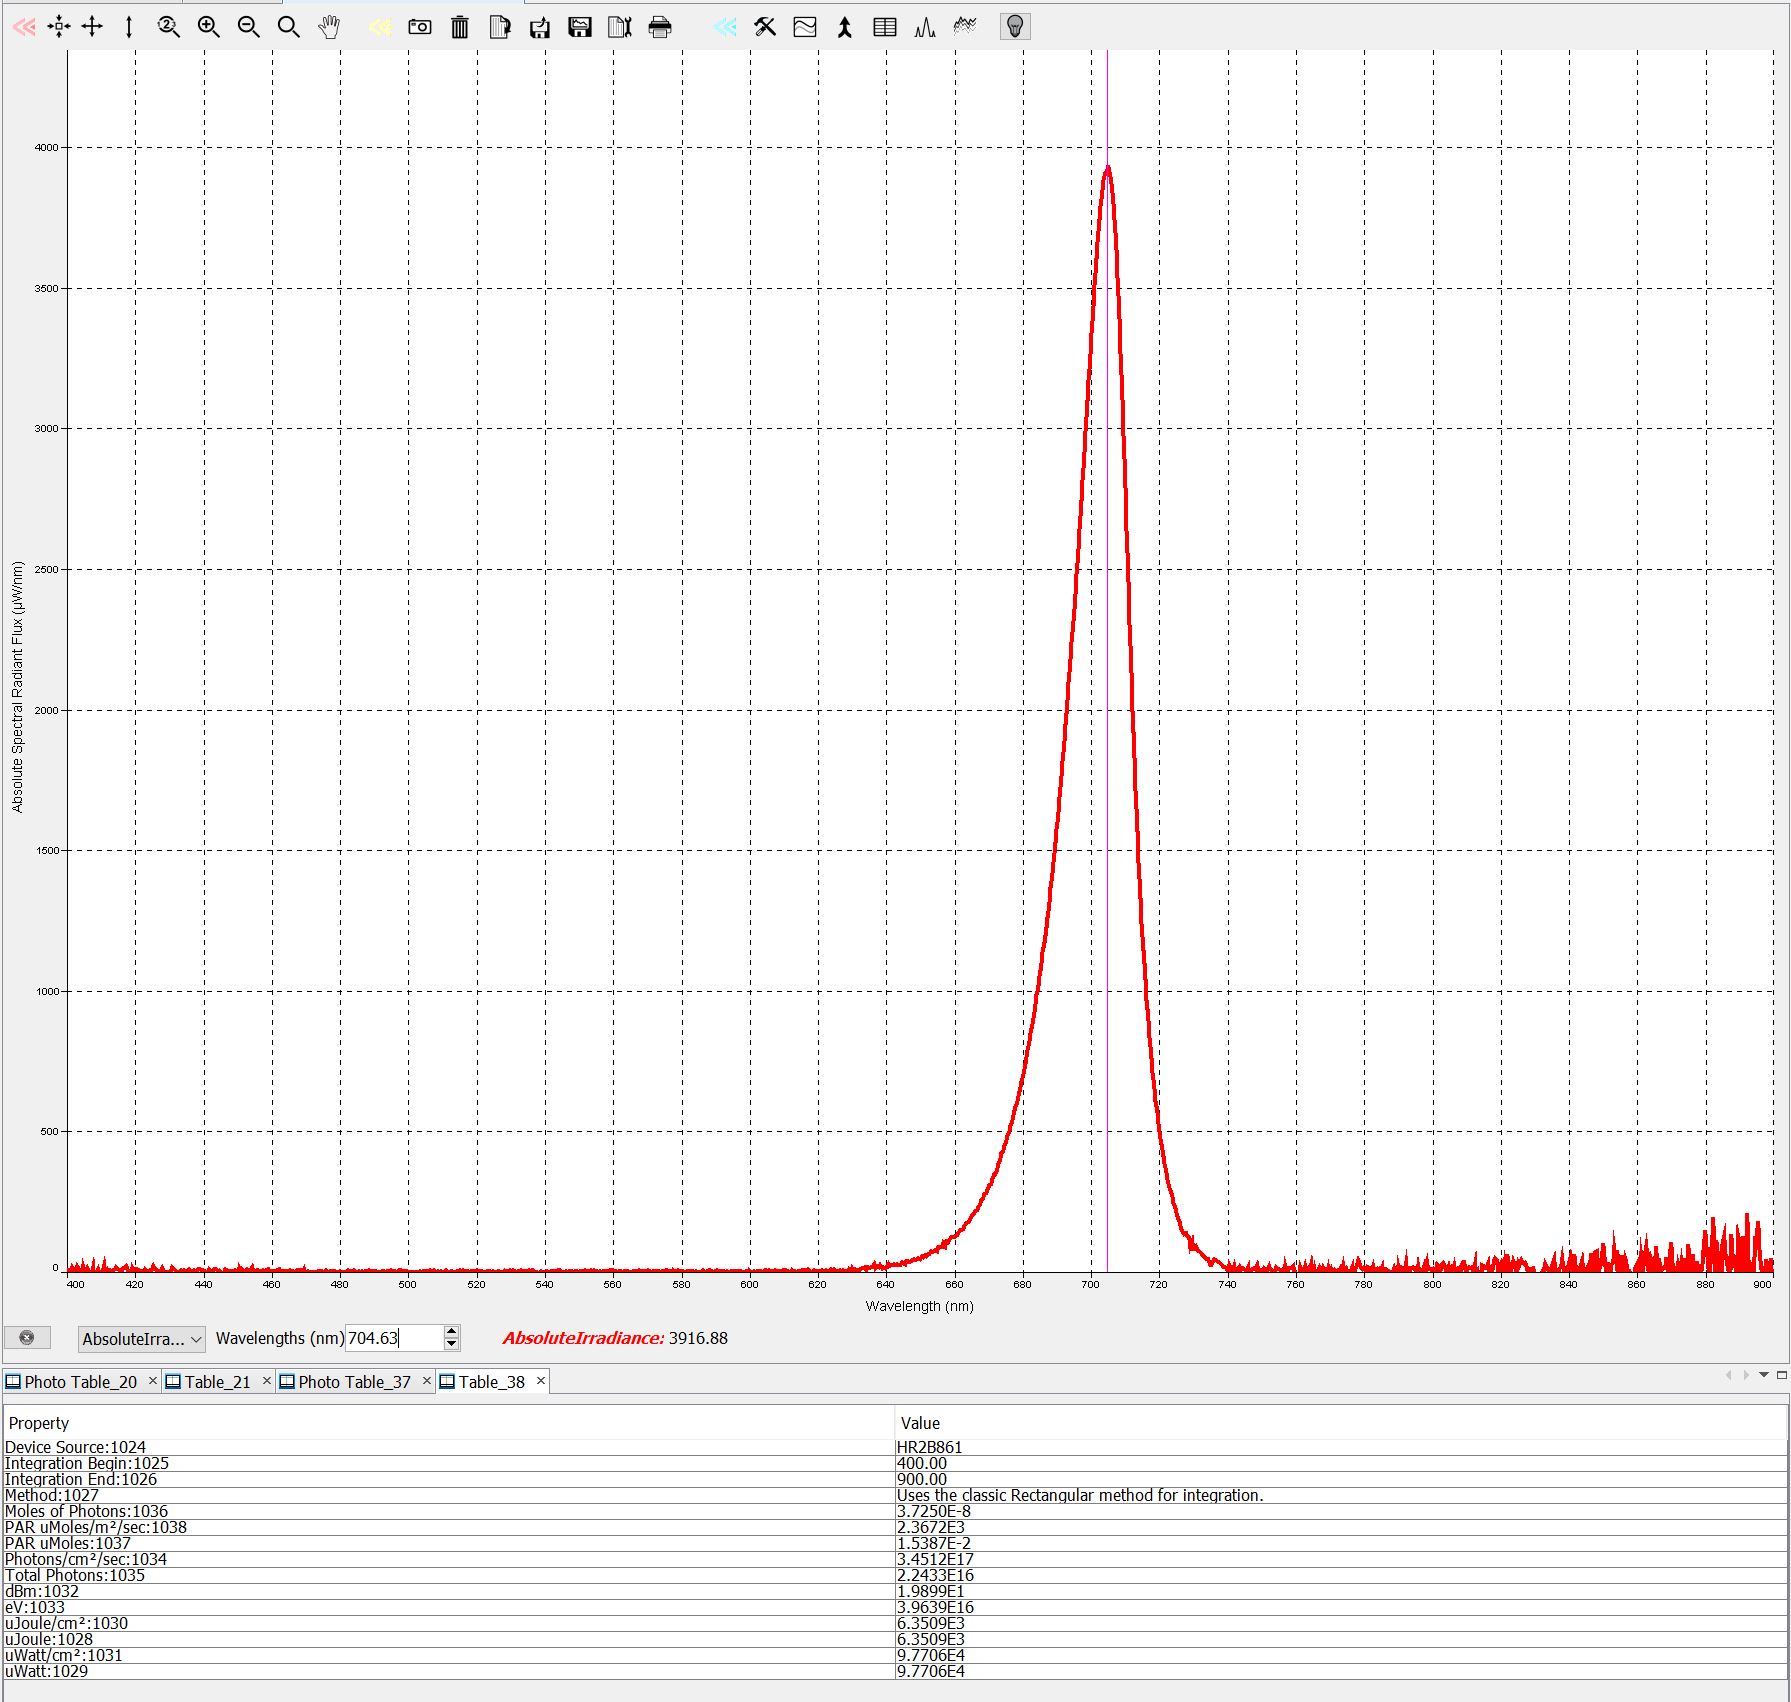Screen dimensions: 1791x1702
Task: Click the trash can delete overlay icon
Action: [460, 27]
